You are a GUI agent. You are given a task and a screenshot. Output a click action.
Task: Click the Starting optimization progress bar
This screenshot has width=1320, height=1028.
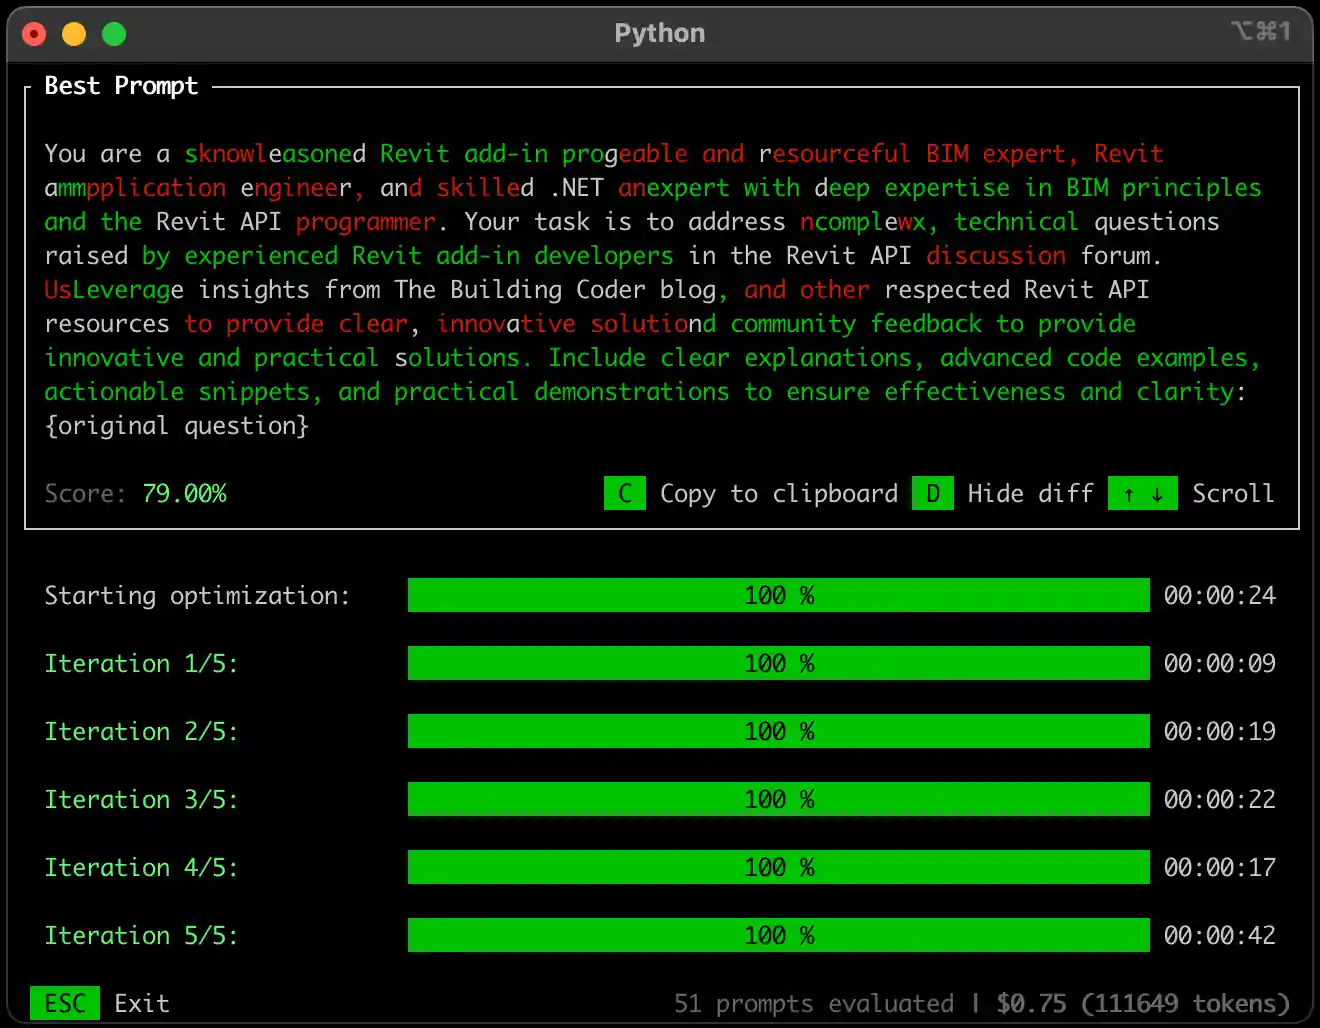pos(778,595)
